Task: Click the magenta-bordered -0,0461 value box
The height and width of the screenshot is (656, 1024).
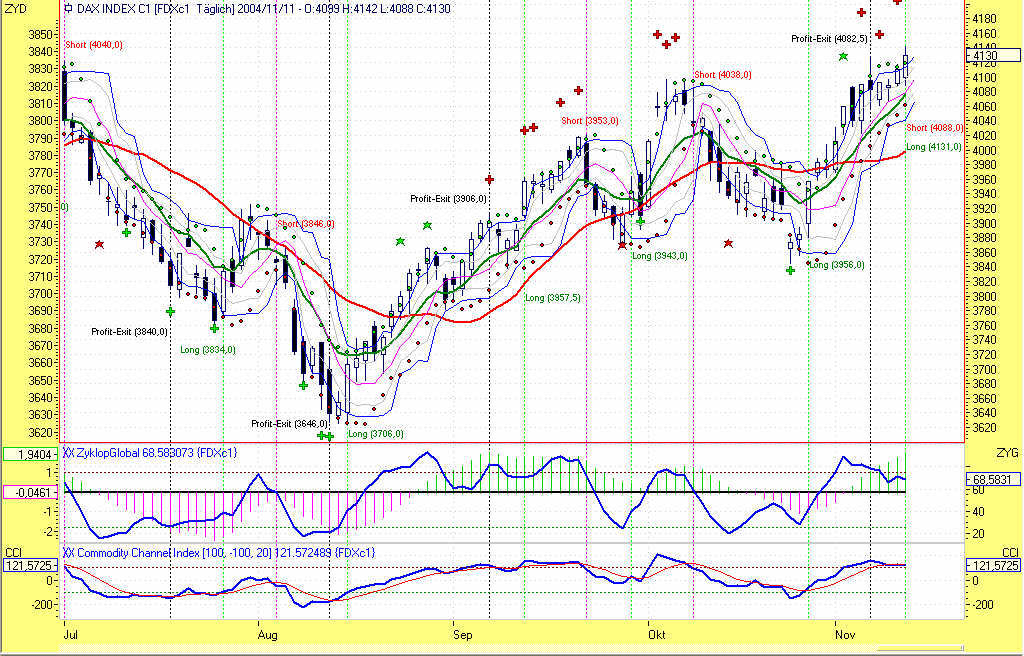Action: click(x=30, y=492)
